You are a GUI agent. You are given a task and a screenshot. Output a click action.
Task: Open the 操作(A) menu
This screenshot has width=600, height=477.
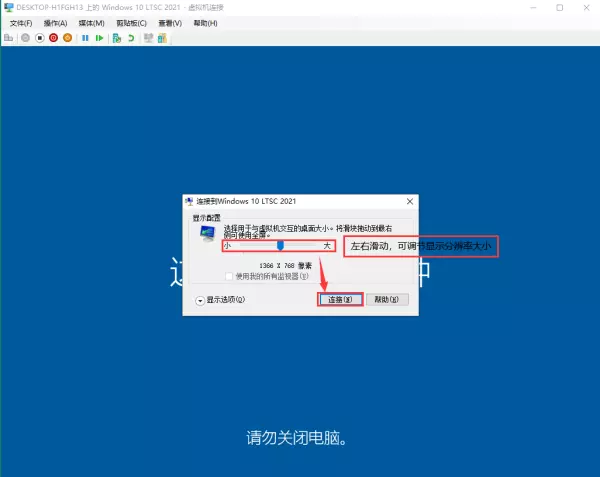pos(55,23)
